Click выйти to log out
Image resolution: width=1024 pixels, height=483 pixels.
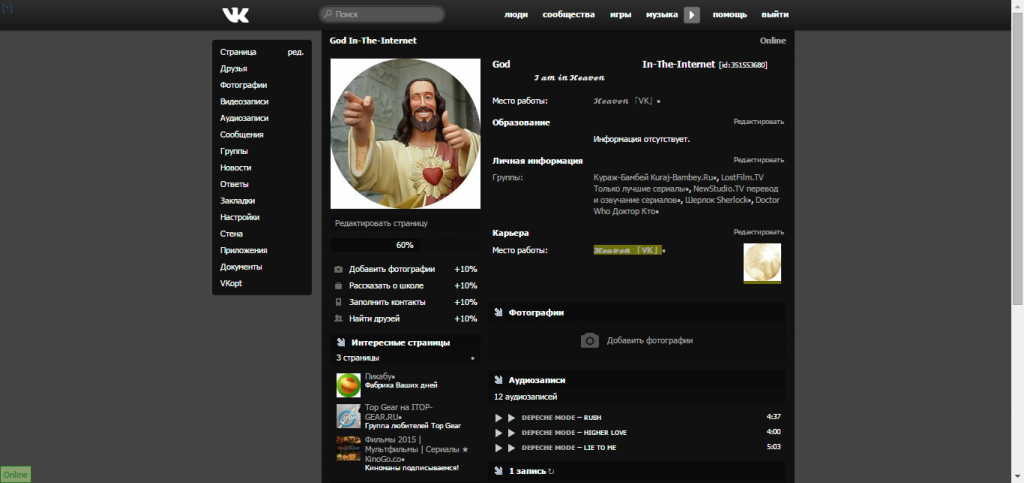point(775,14)
